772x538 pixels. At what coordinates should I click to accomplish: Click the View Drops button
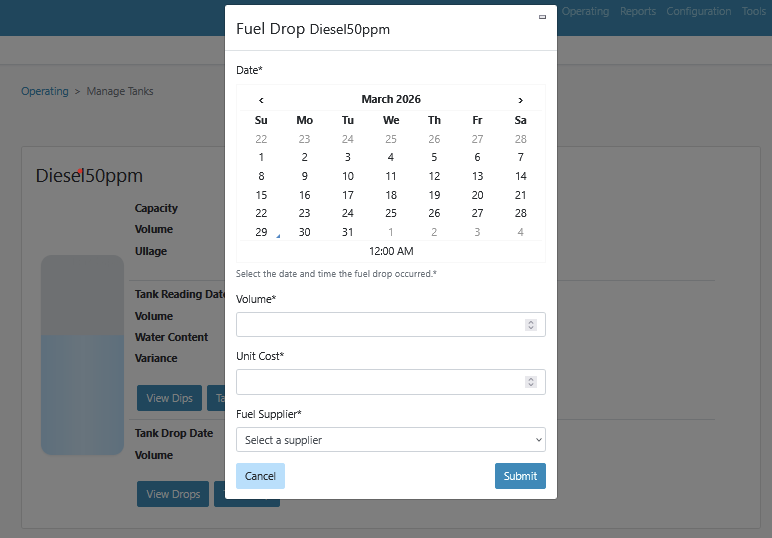click(x=173, y=494)
